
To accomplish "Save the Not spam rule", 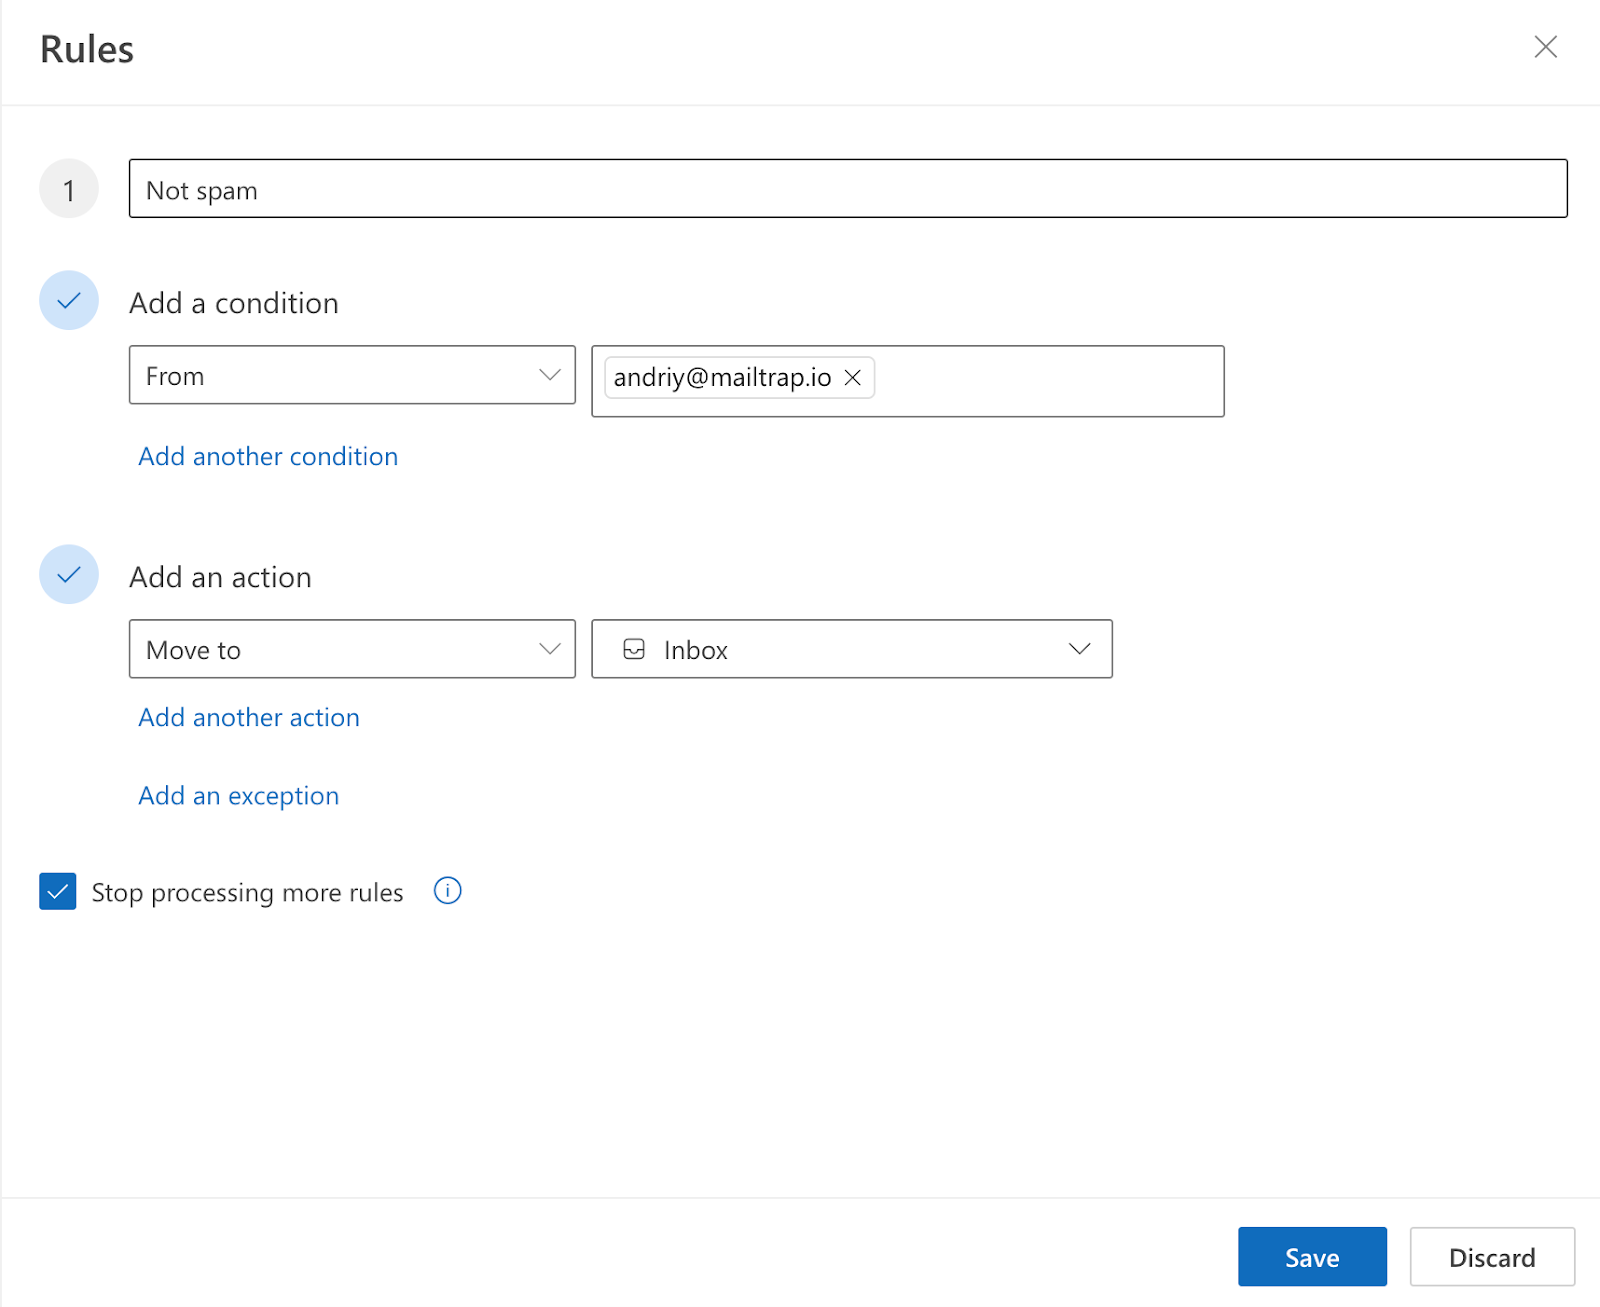I will coord(1312,1257).
